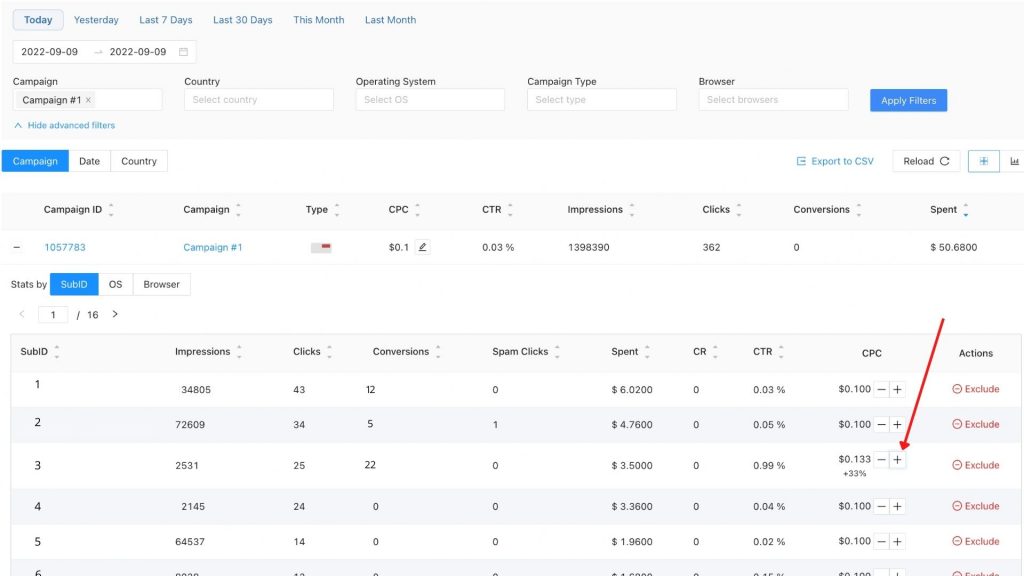Select the Last 7 Days range
Screen dimensions: 1024x576
coord(166,20)
